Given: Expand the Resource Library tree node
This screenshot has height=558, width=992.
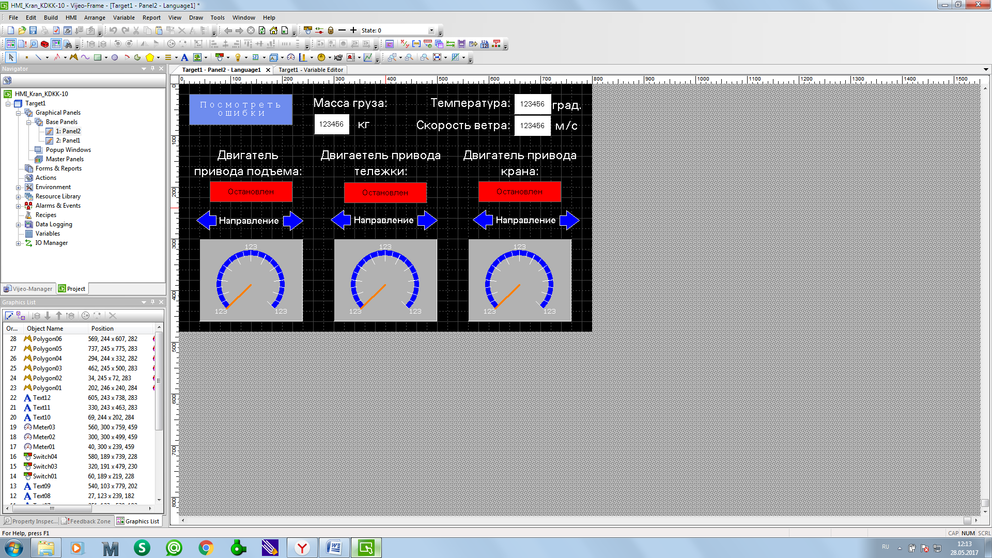Looking at the screenshot, I should 18,197.
